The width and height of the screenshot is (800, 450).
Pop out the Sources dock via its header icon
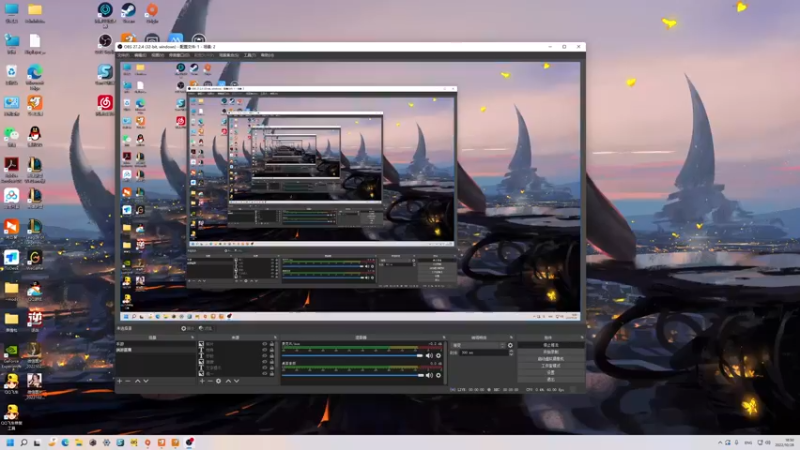coord(276,337)
